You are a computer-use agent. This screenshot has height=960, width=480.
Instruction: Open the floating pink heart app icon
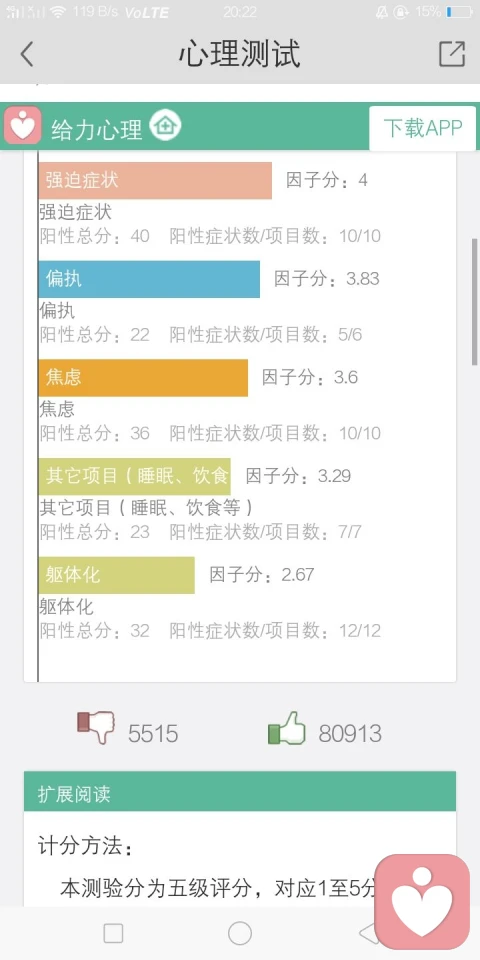(x=422, y=901)
